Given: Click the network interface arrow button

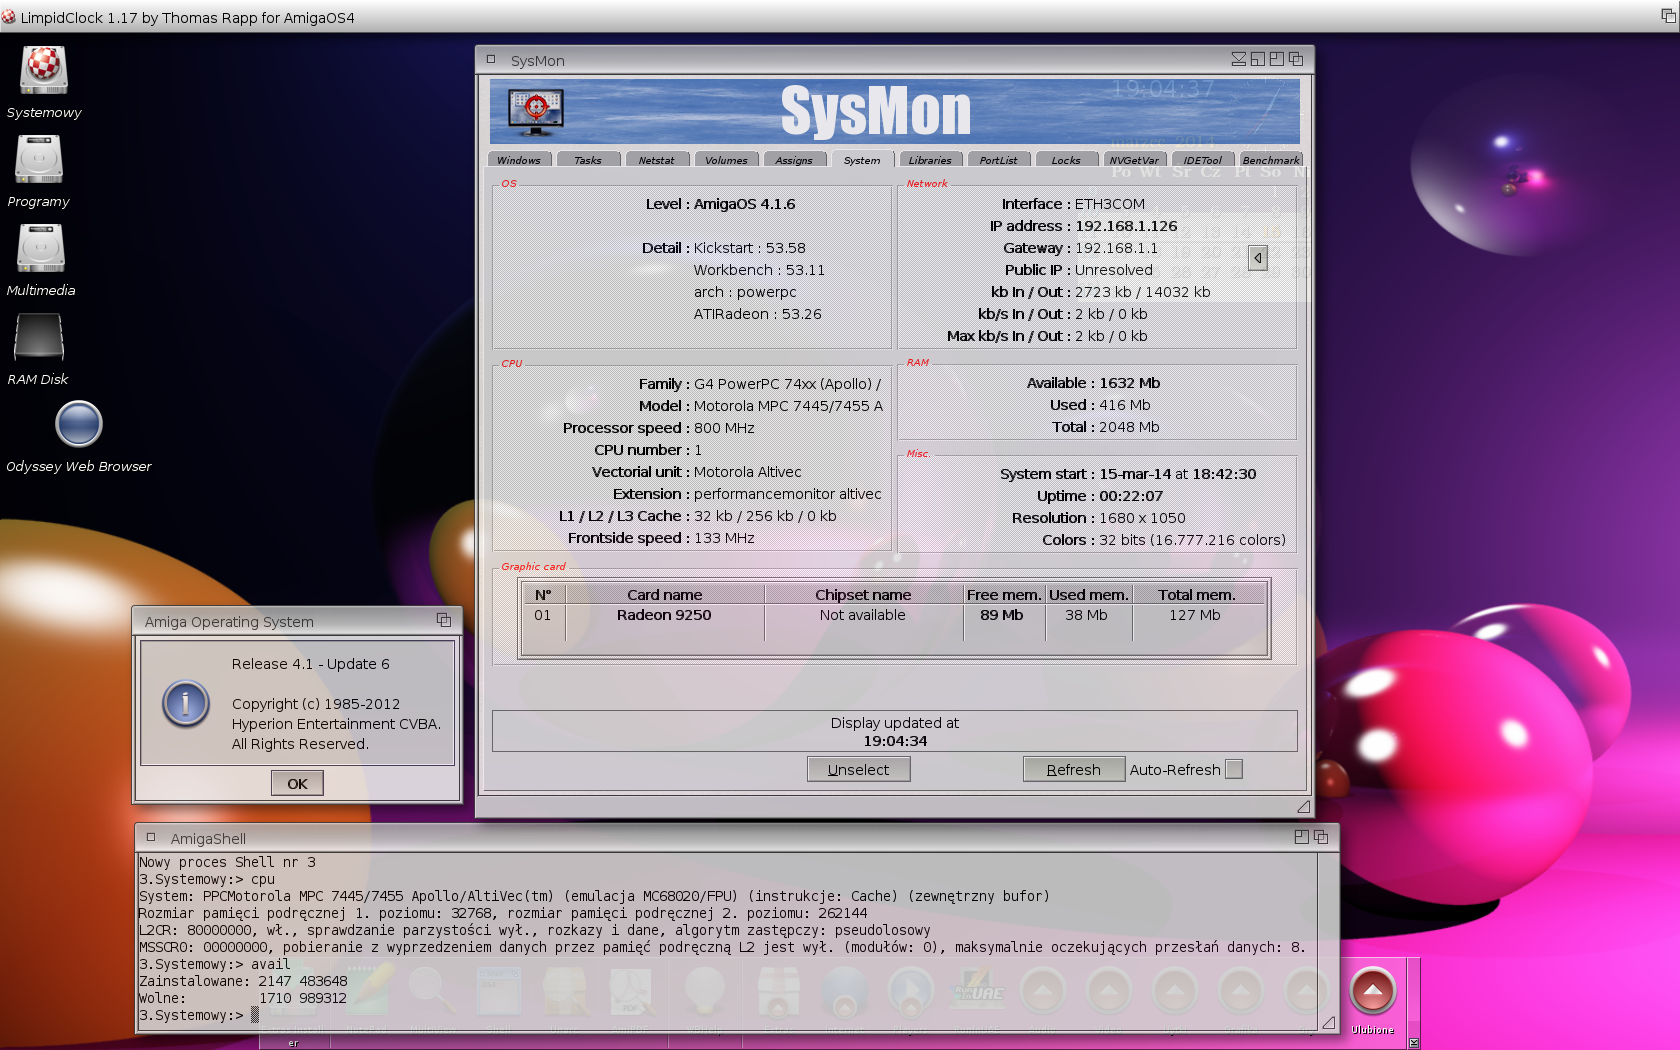Looking at the screenshot, I should coord(1258,258).
